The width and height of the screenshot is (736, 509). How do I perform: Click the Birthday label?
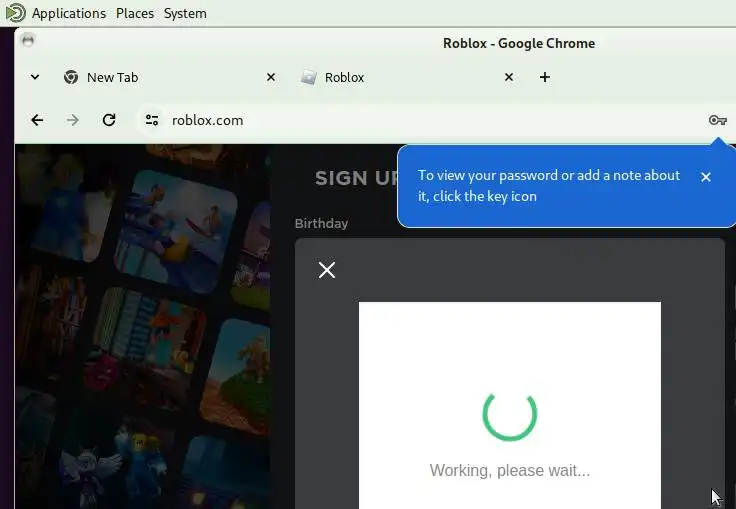tap(321, 224)
